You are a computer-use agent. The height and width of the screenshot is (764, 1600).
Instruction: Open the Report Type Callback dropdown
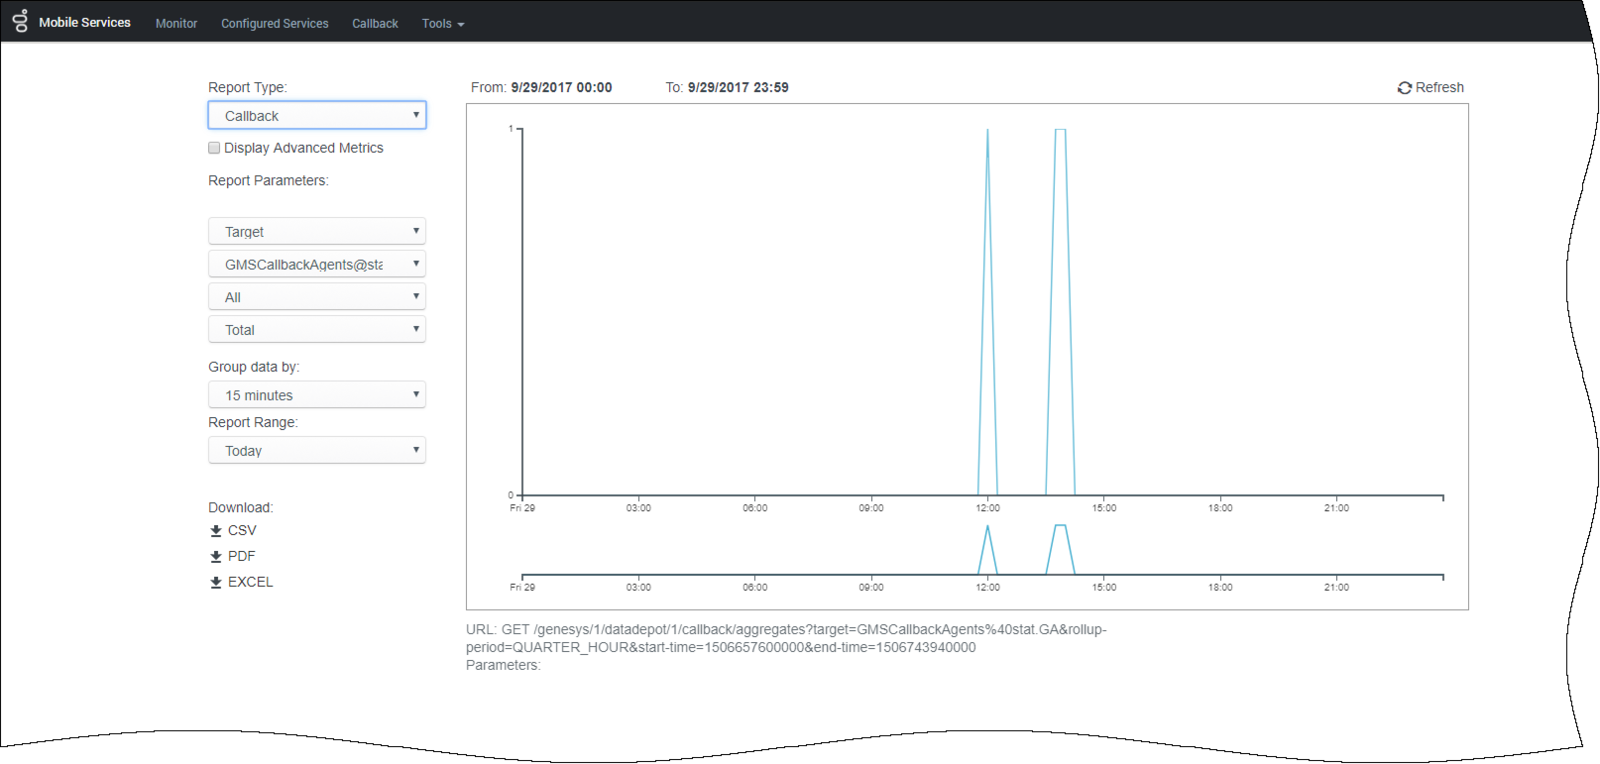pos(317,116)
